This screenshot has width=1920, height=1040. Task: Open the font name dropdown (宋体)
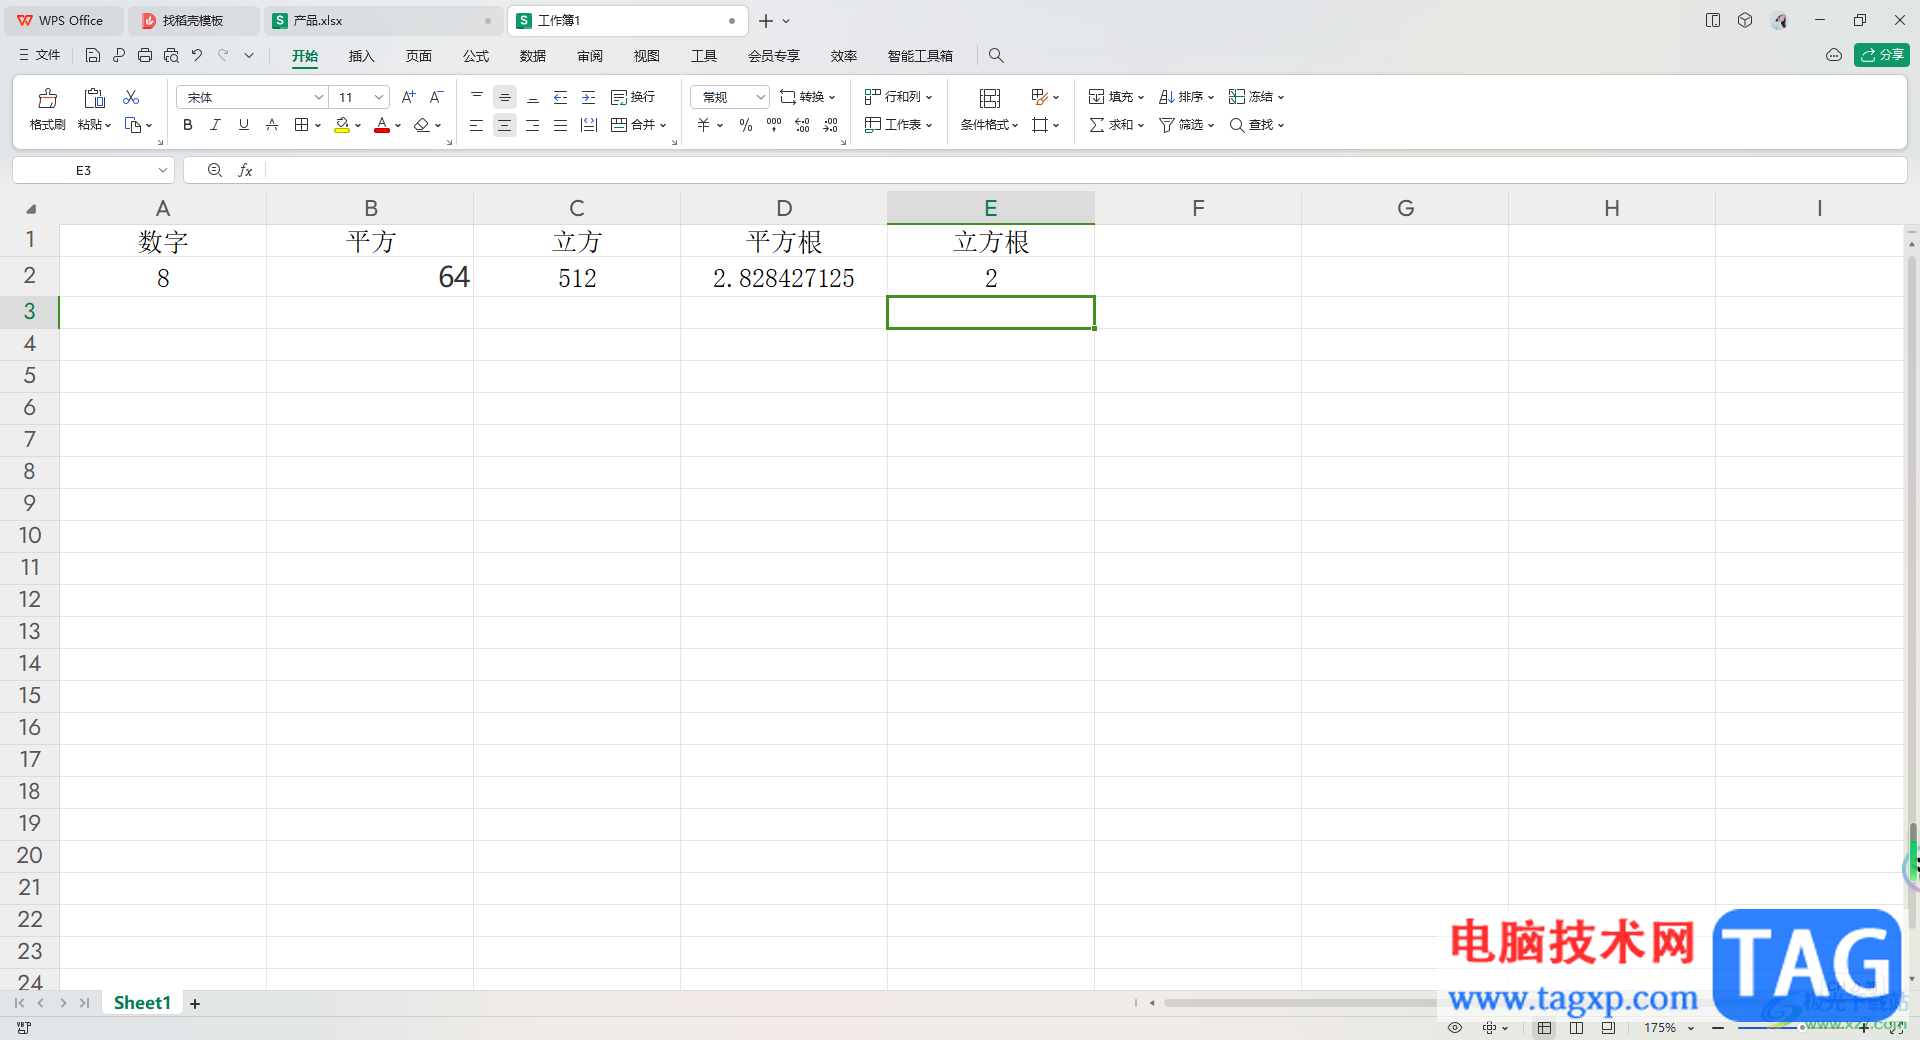pyautogui.click(x=319, y=97)
